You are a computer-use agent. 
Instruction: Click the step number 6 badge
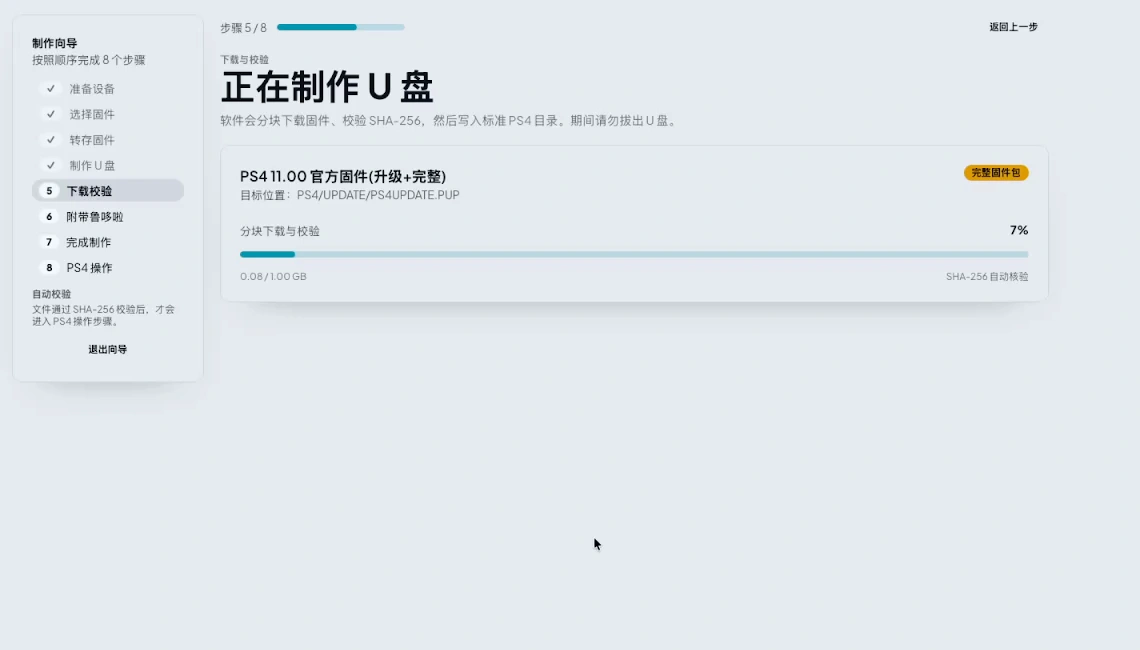tap(49, 217)
